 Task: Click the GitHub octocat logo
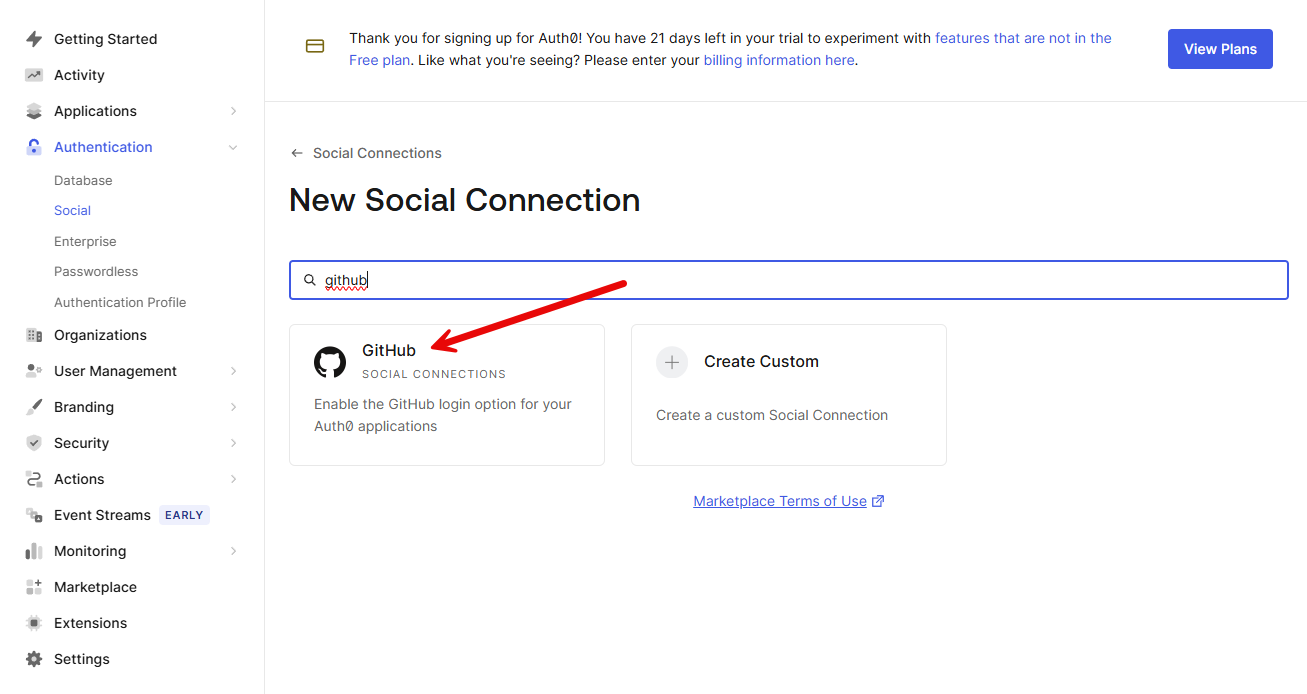coord(330,362)
